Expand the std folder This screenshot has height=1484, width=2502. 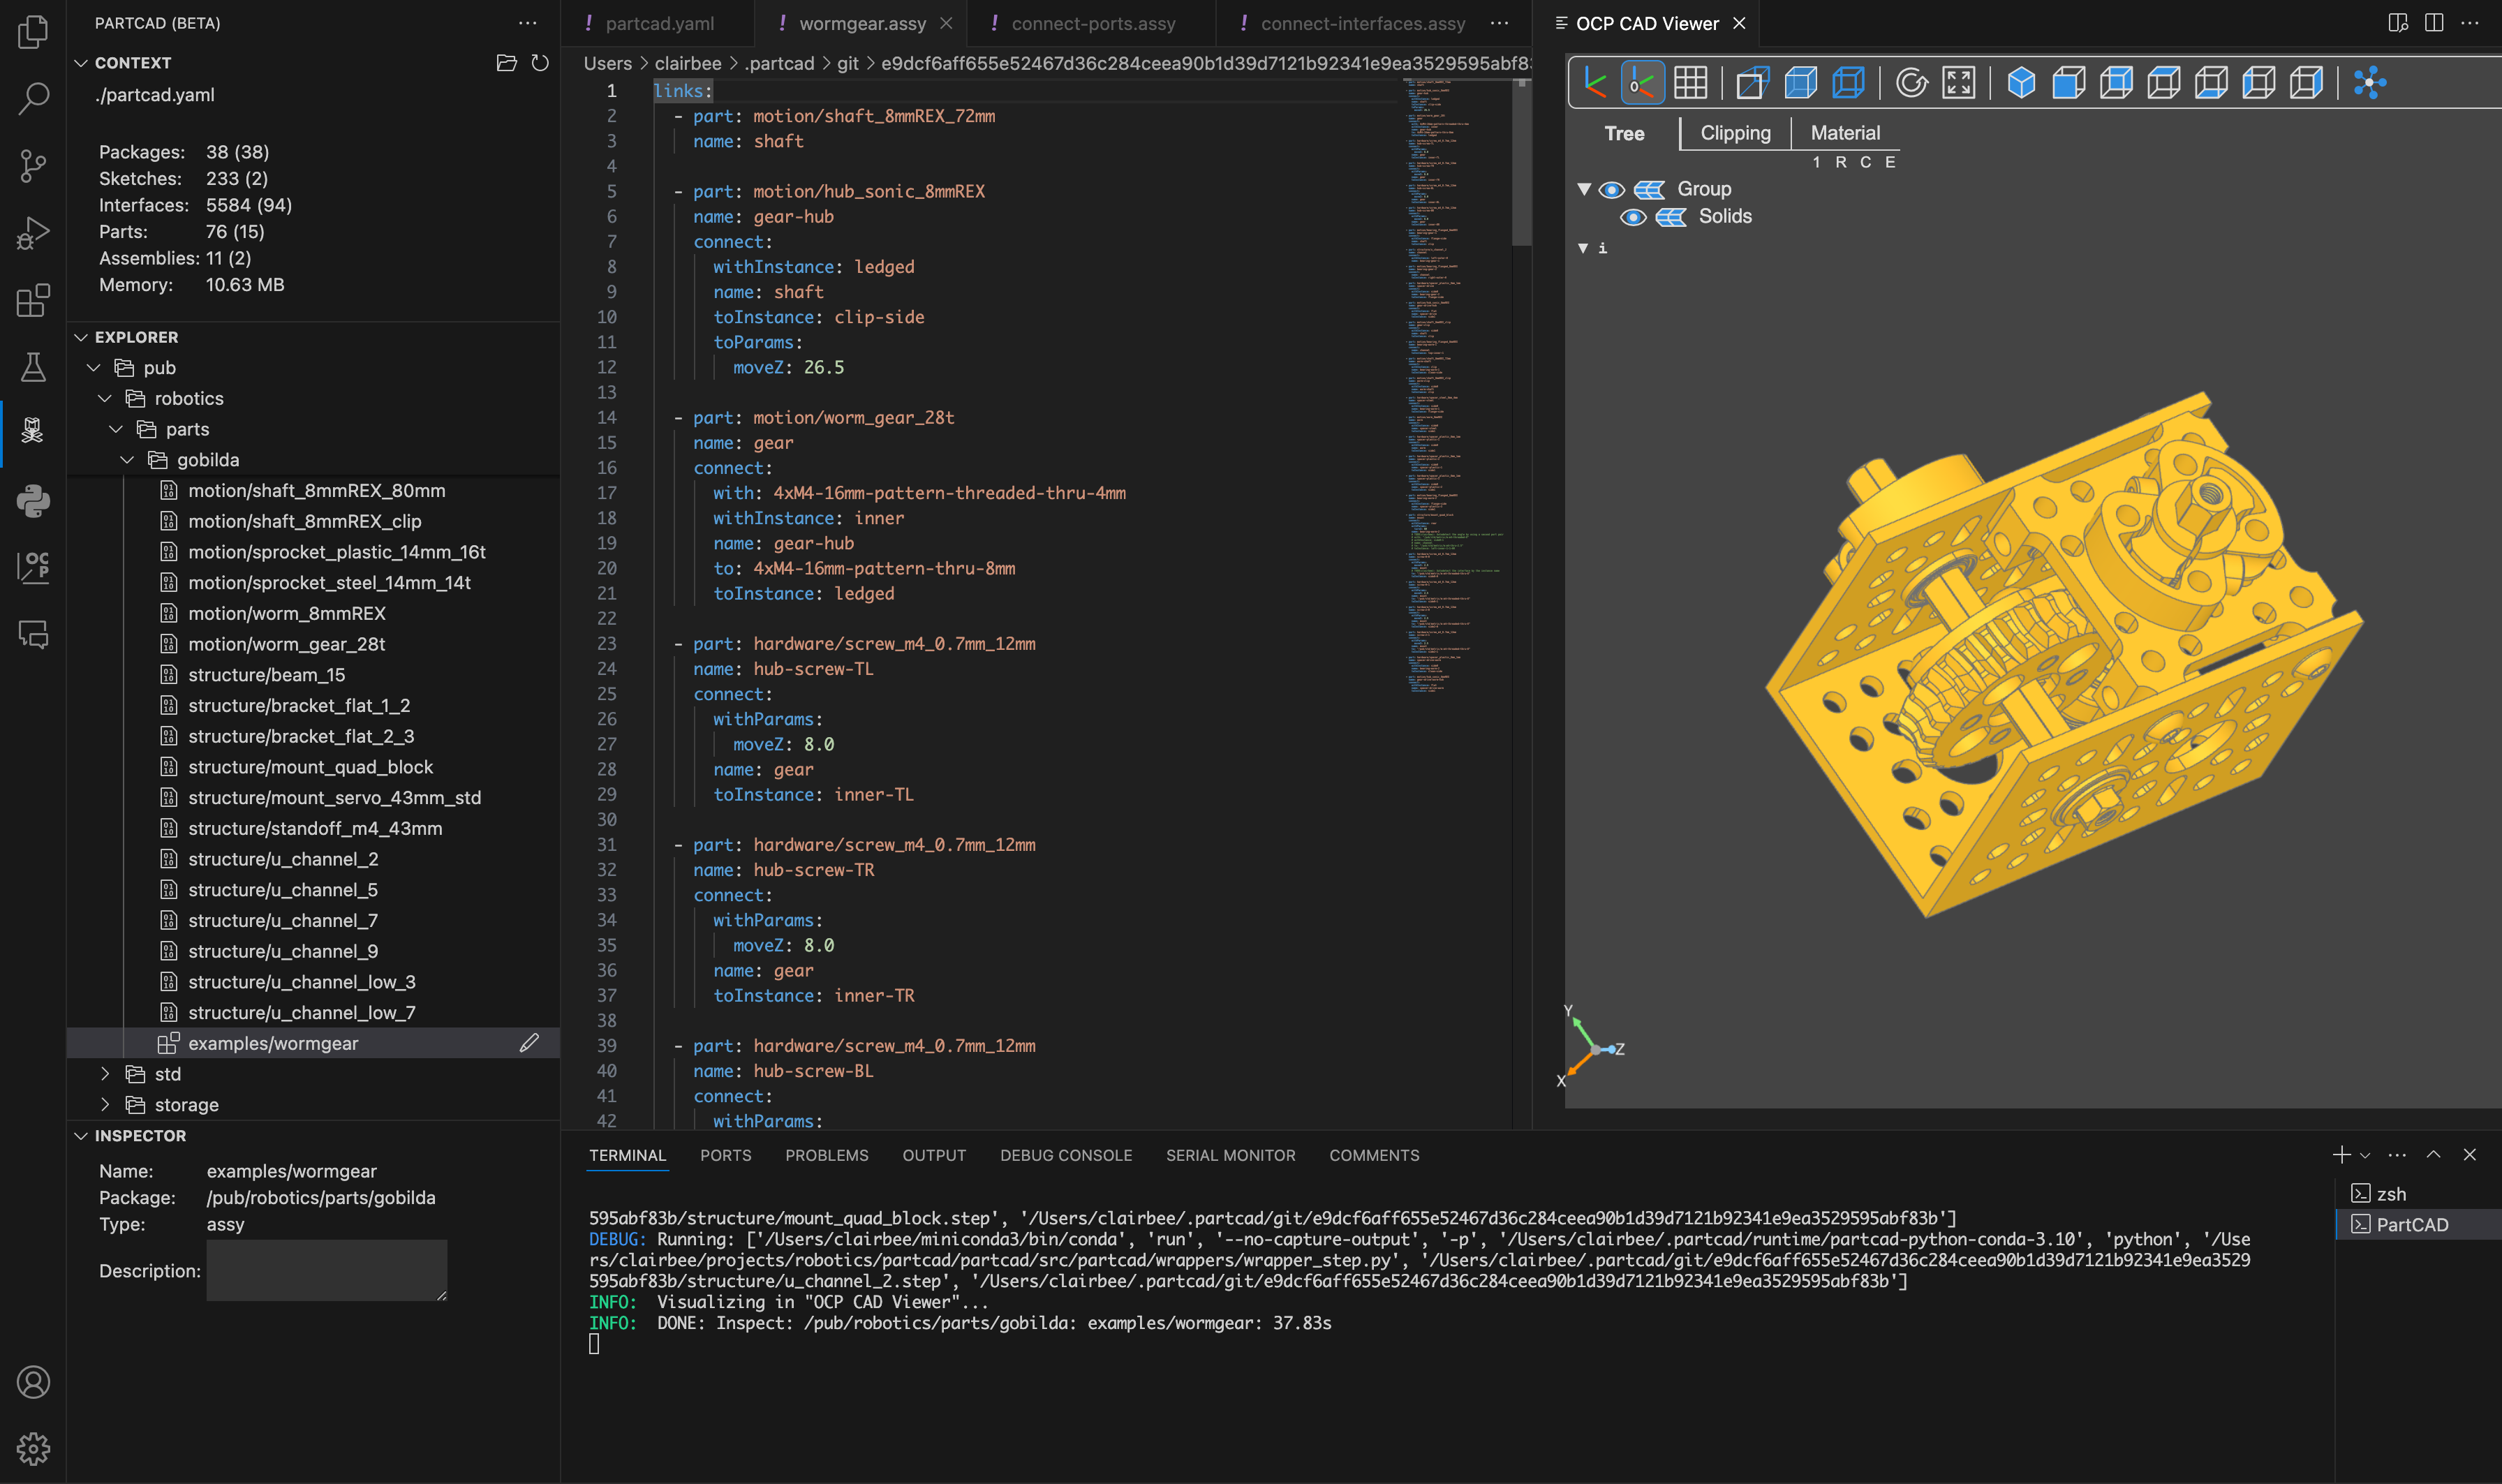tap(105, 1074)
